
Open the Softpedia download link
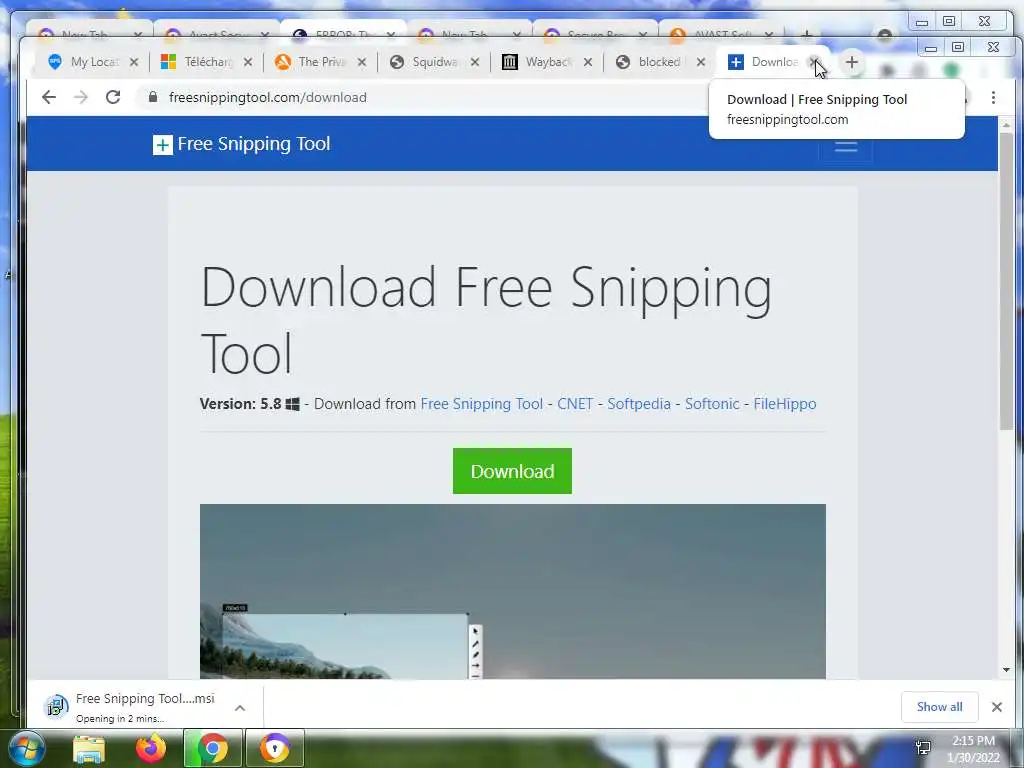coord(639,404)
